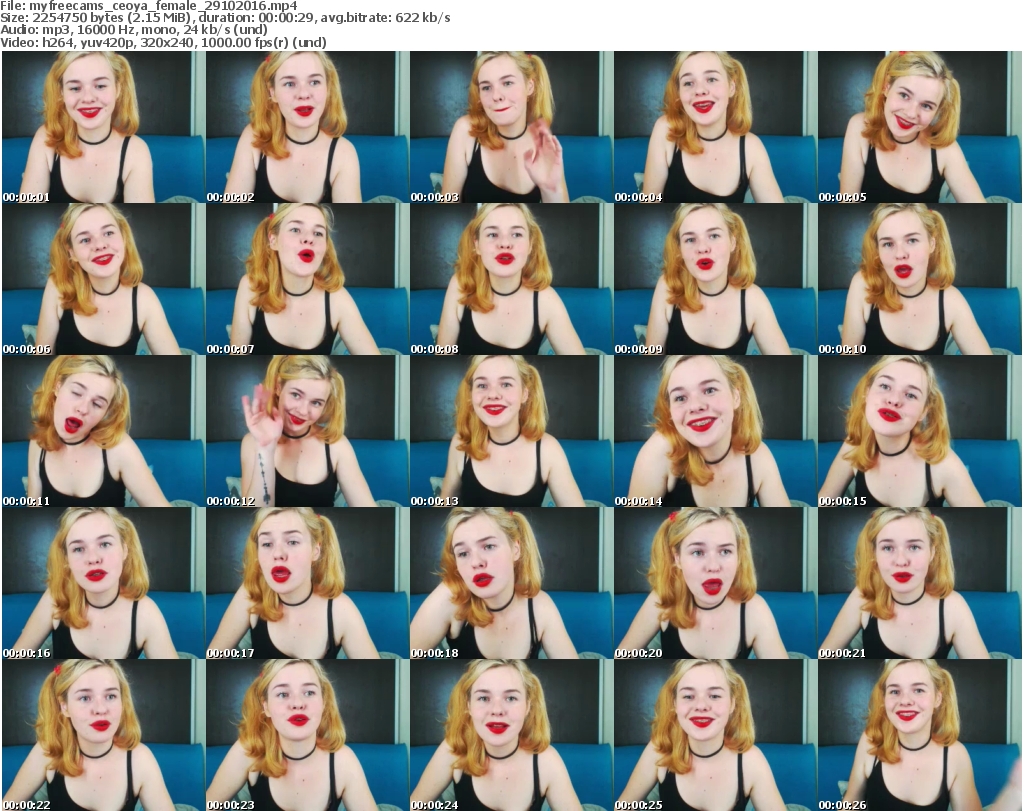The image size is (1024, 811).
Task: Click the thumbnail timestamped 00:00:01
Action: 102,127
